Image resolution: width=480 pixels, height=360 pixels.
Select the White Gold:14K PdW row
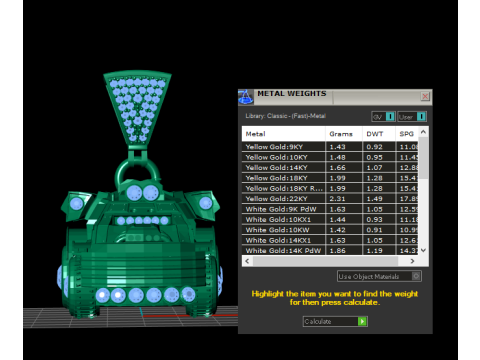click(330, 250)
